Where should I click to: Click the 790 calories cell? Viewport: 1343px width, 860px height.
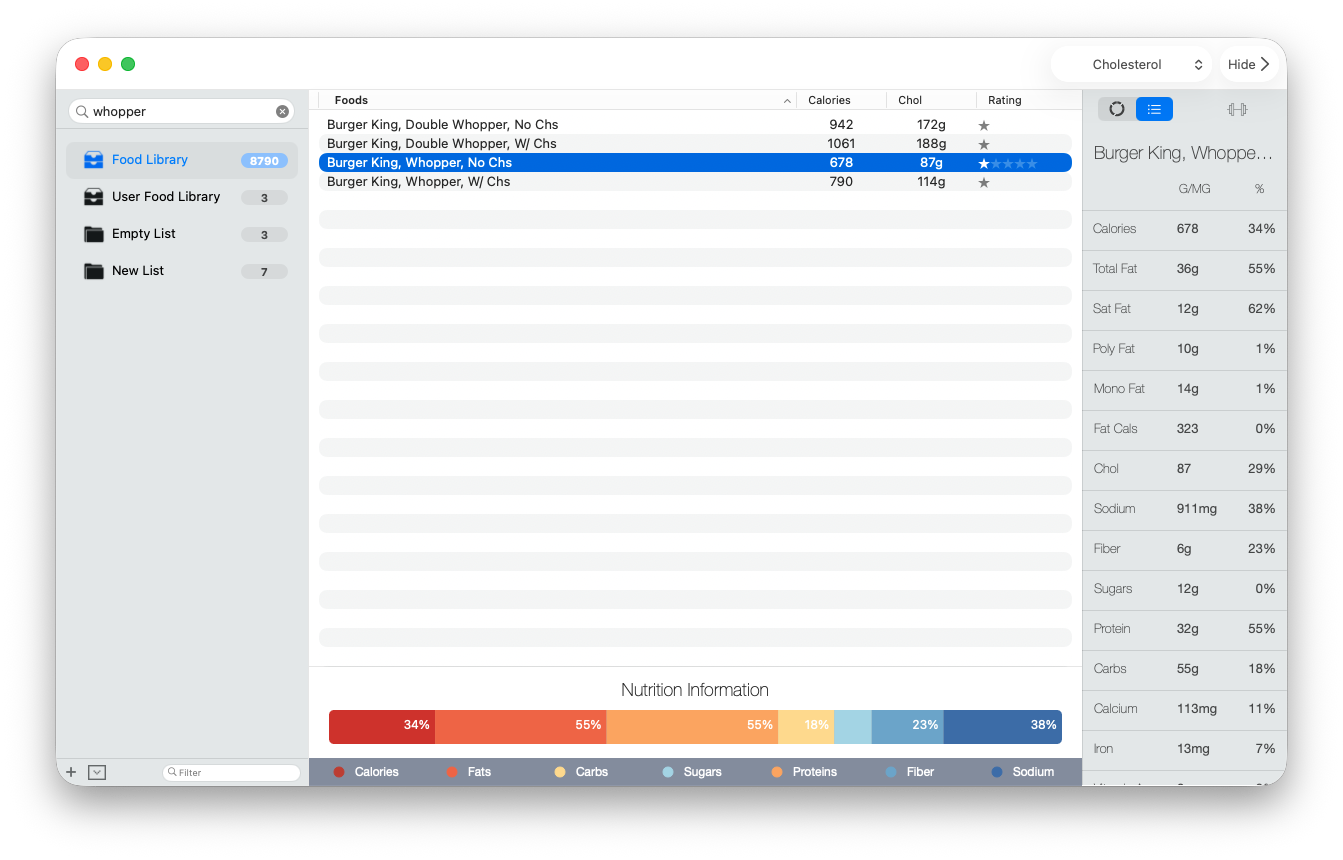click(x=841, y=182)
